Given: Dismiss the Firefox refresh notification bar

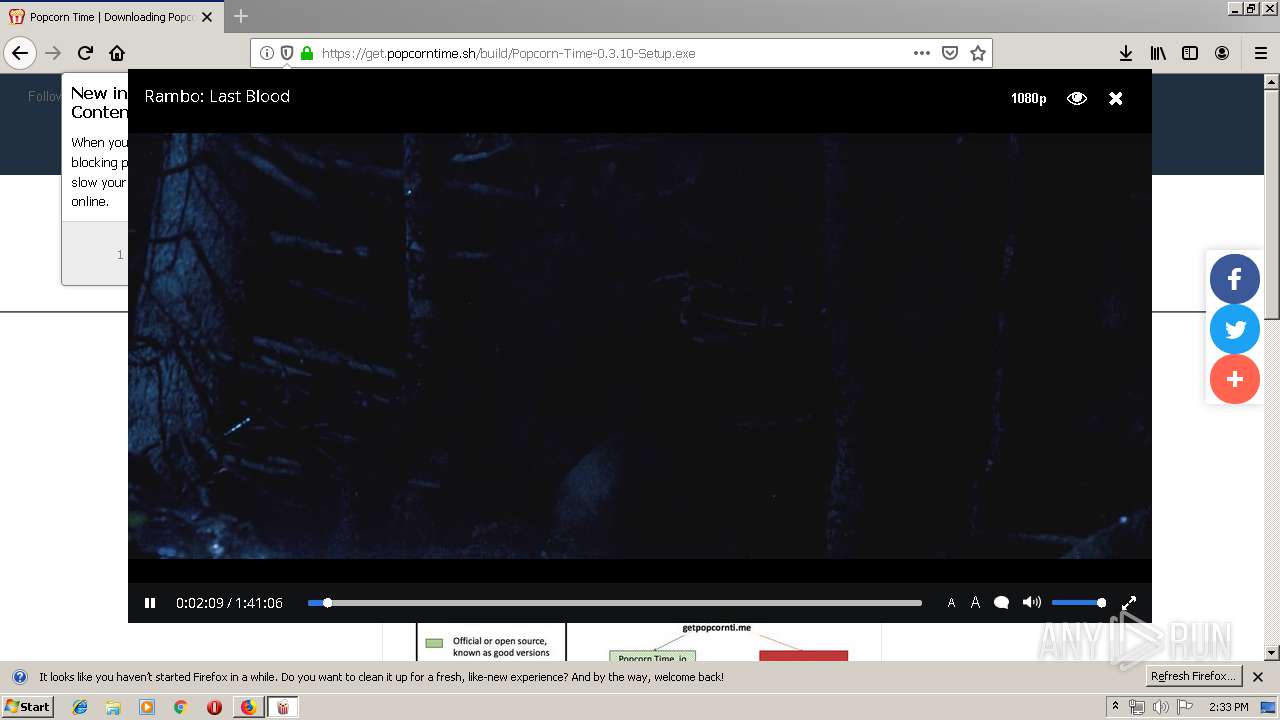Looking at the screenshot, I should click(1258, 677).
